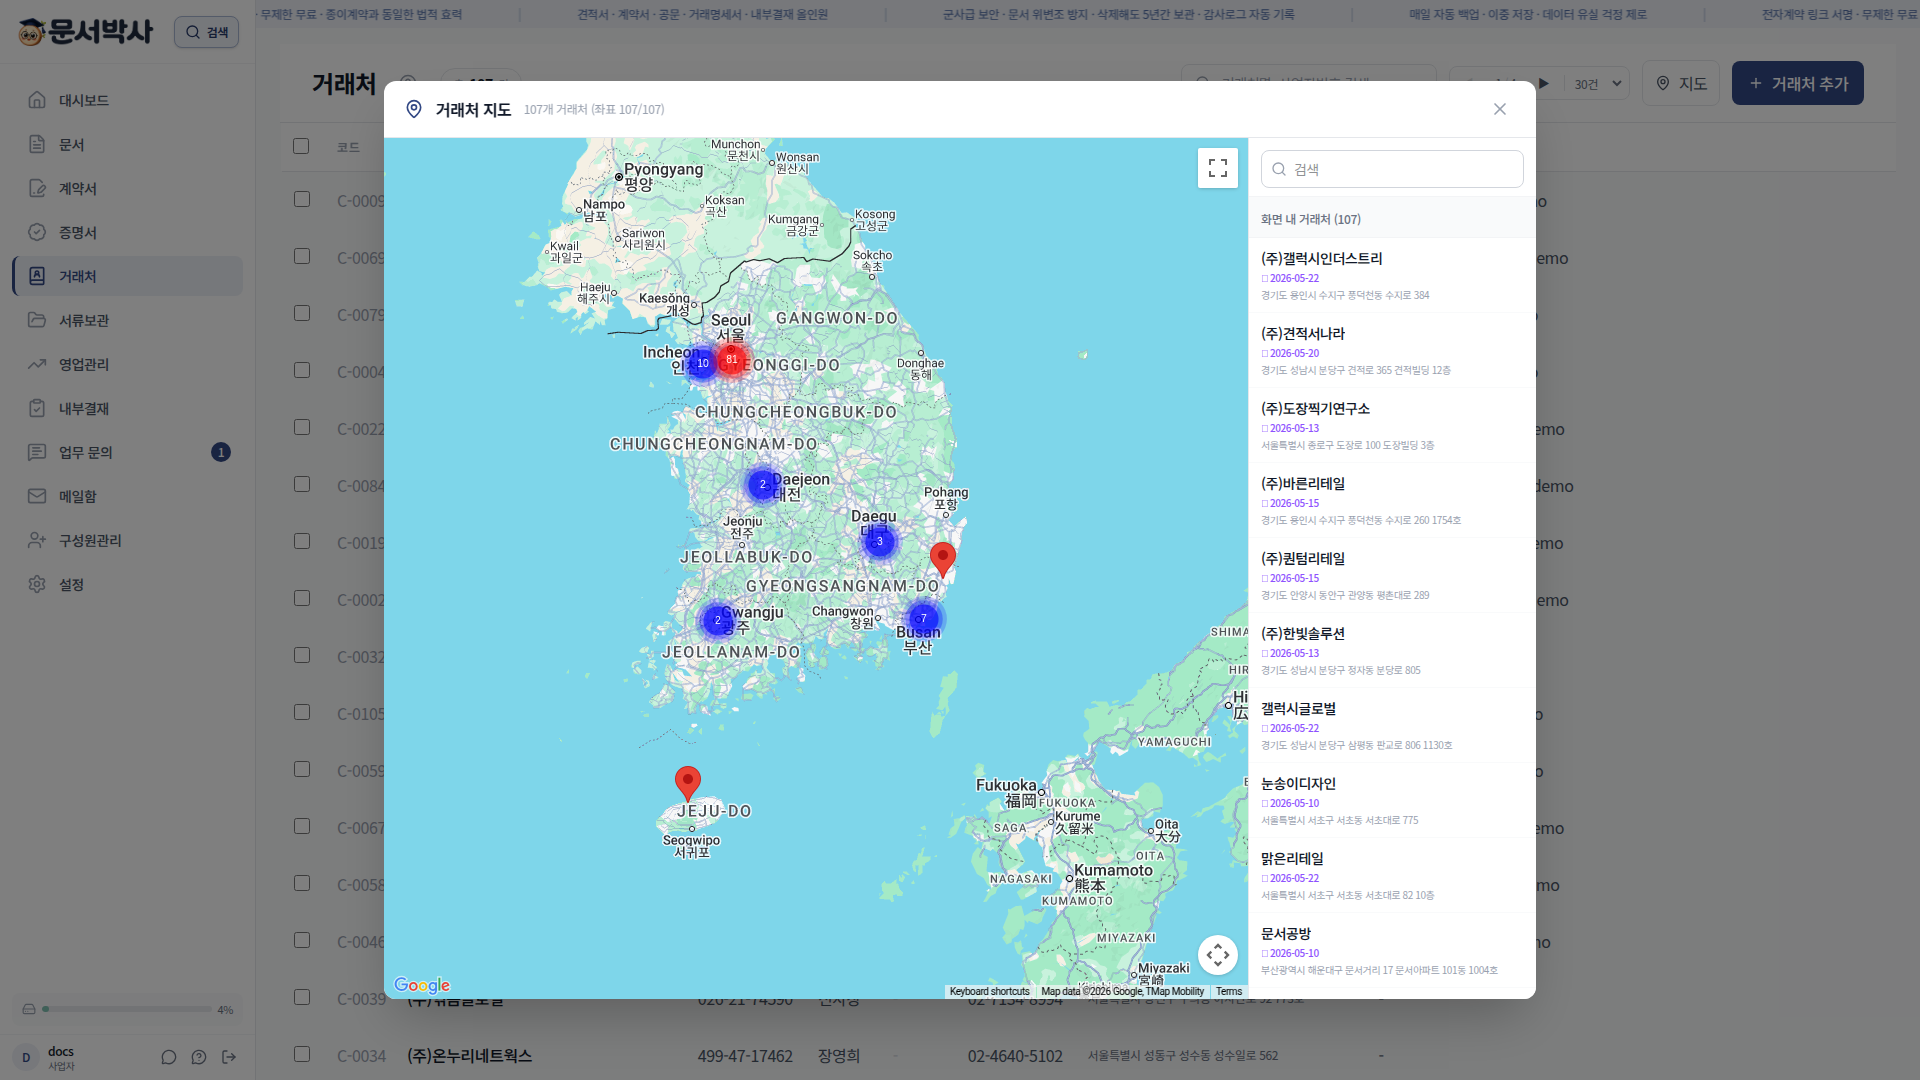Open map camera pan control

pyautogui.click(x=1218, y=955)
